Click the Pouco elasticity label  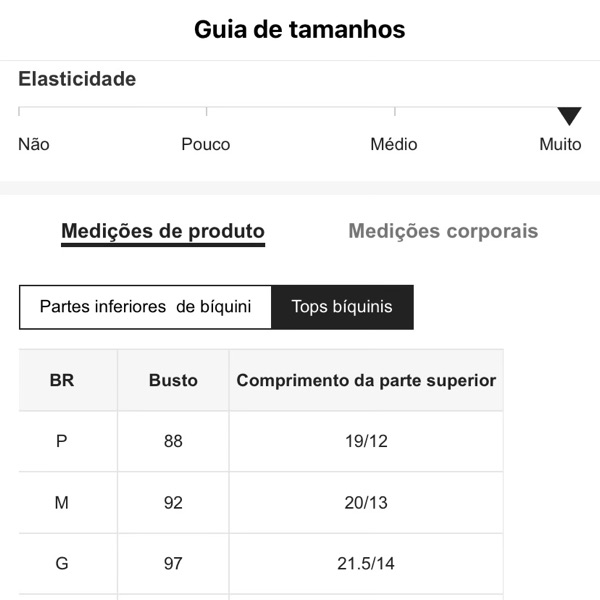[205, 144]
